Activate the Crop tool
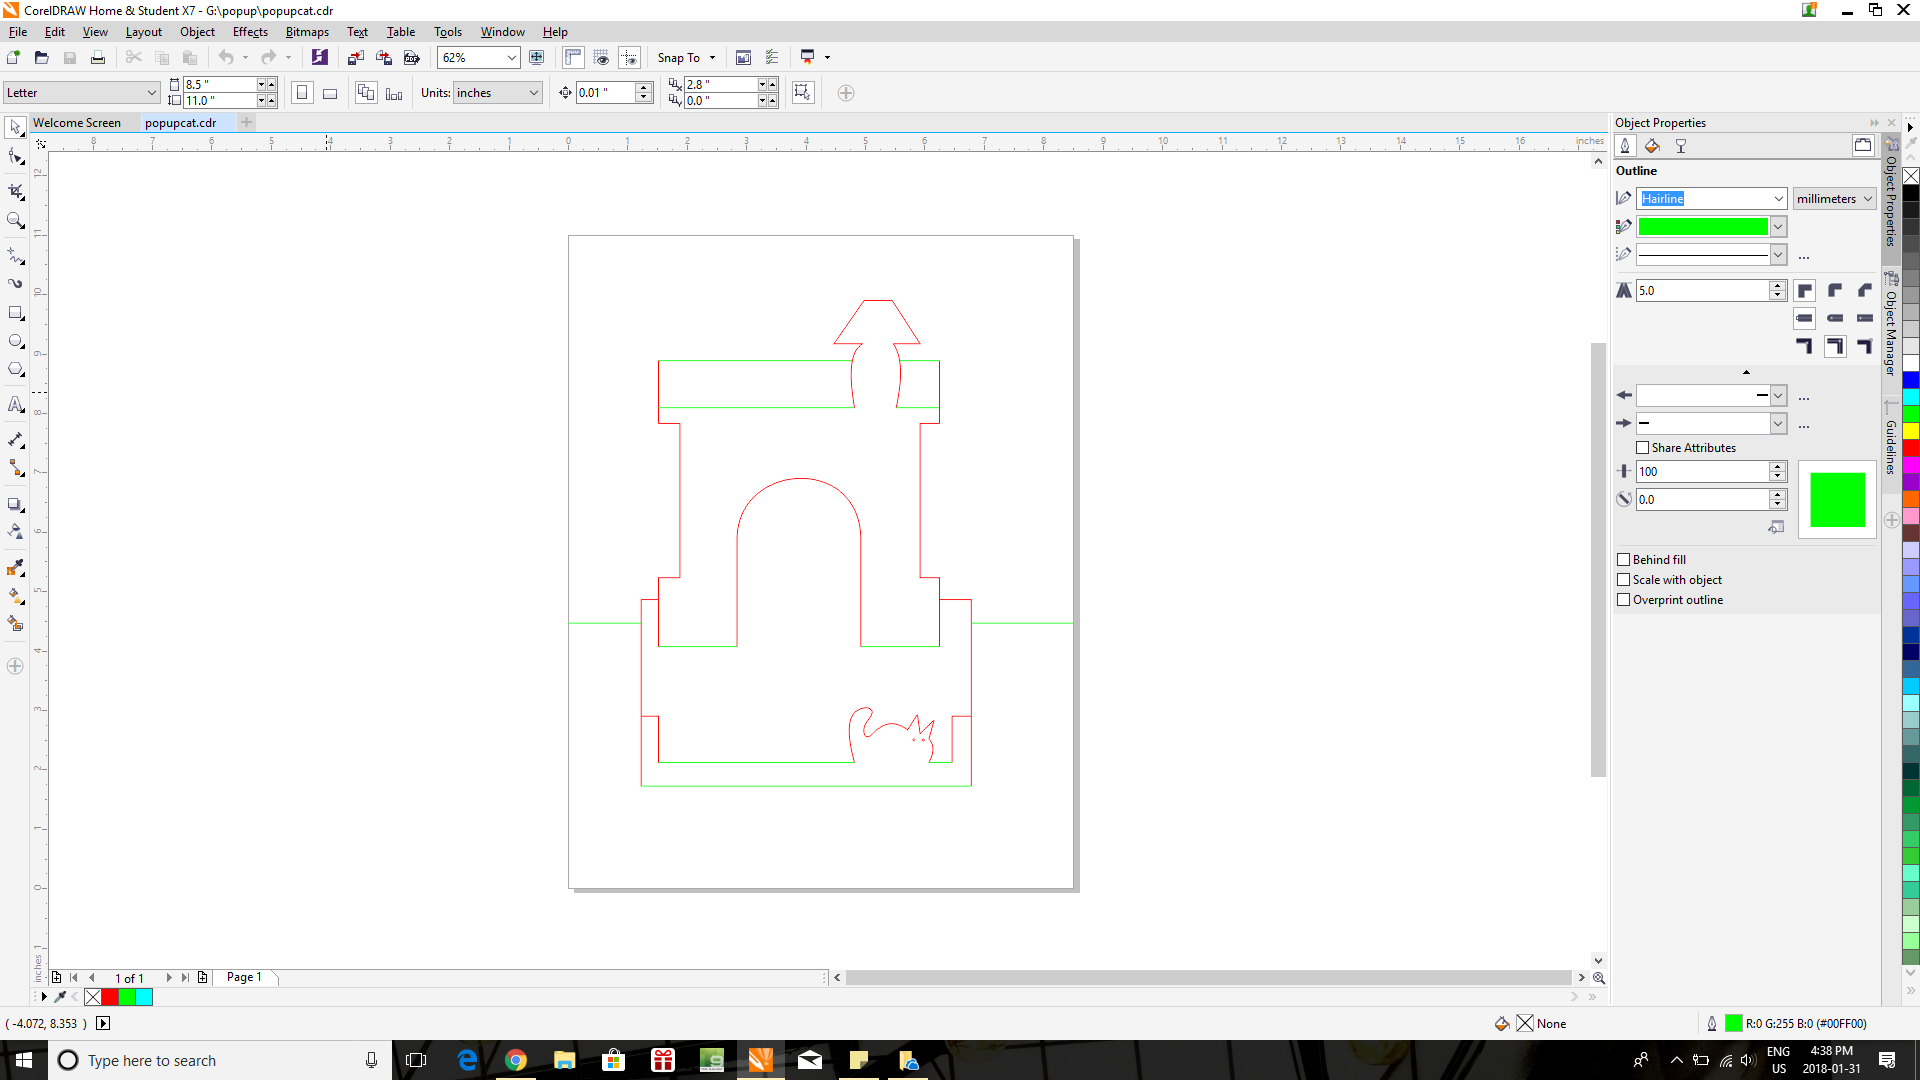Screen dimensions: 1920x1080 coord(15,190)
